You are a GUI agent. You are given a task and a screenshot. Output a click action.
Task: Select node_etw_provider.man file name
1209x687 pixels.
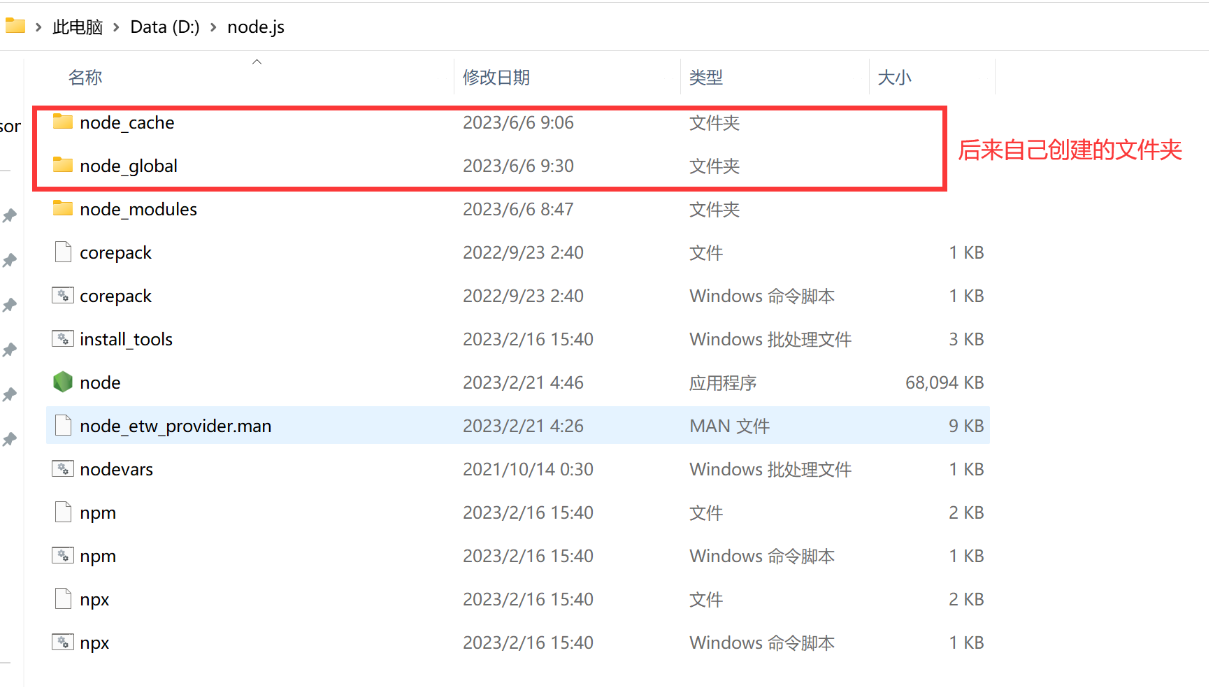click(176, 426)
